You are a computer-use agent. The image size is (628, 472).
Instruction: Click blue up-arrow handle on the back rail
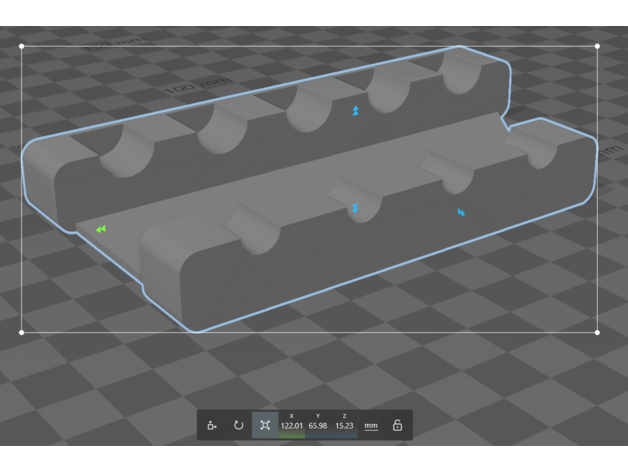355,111
